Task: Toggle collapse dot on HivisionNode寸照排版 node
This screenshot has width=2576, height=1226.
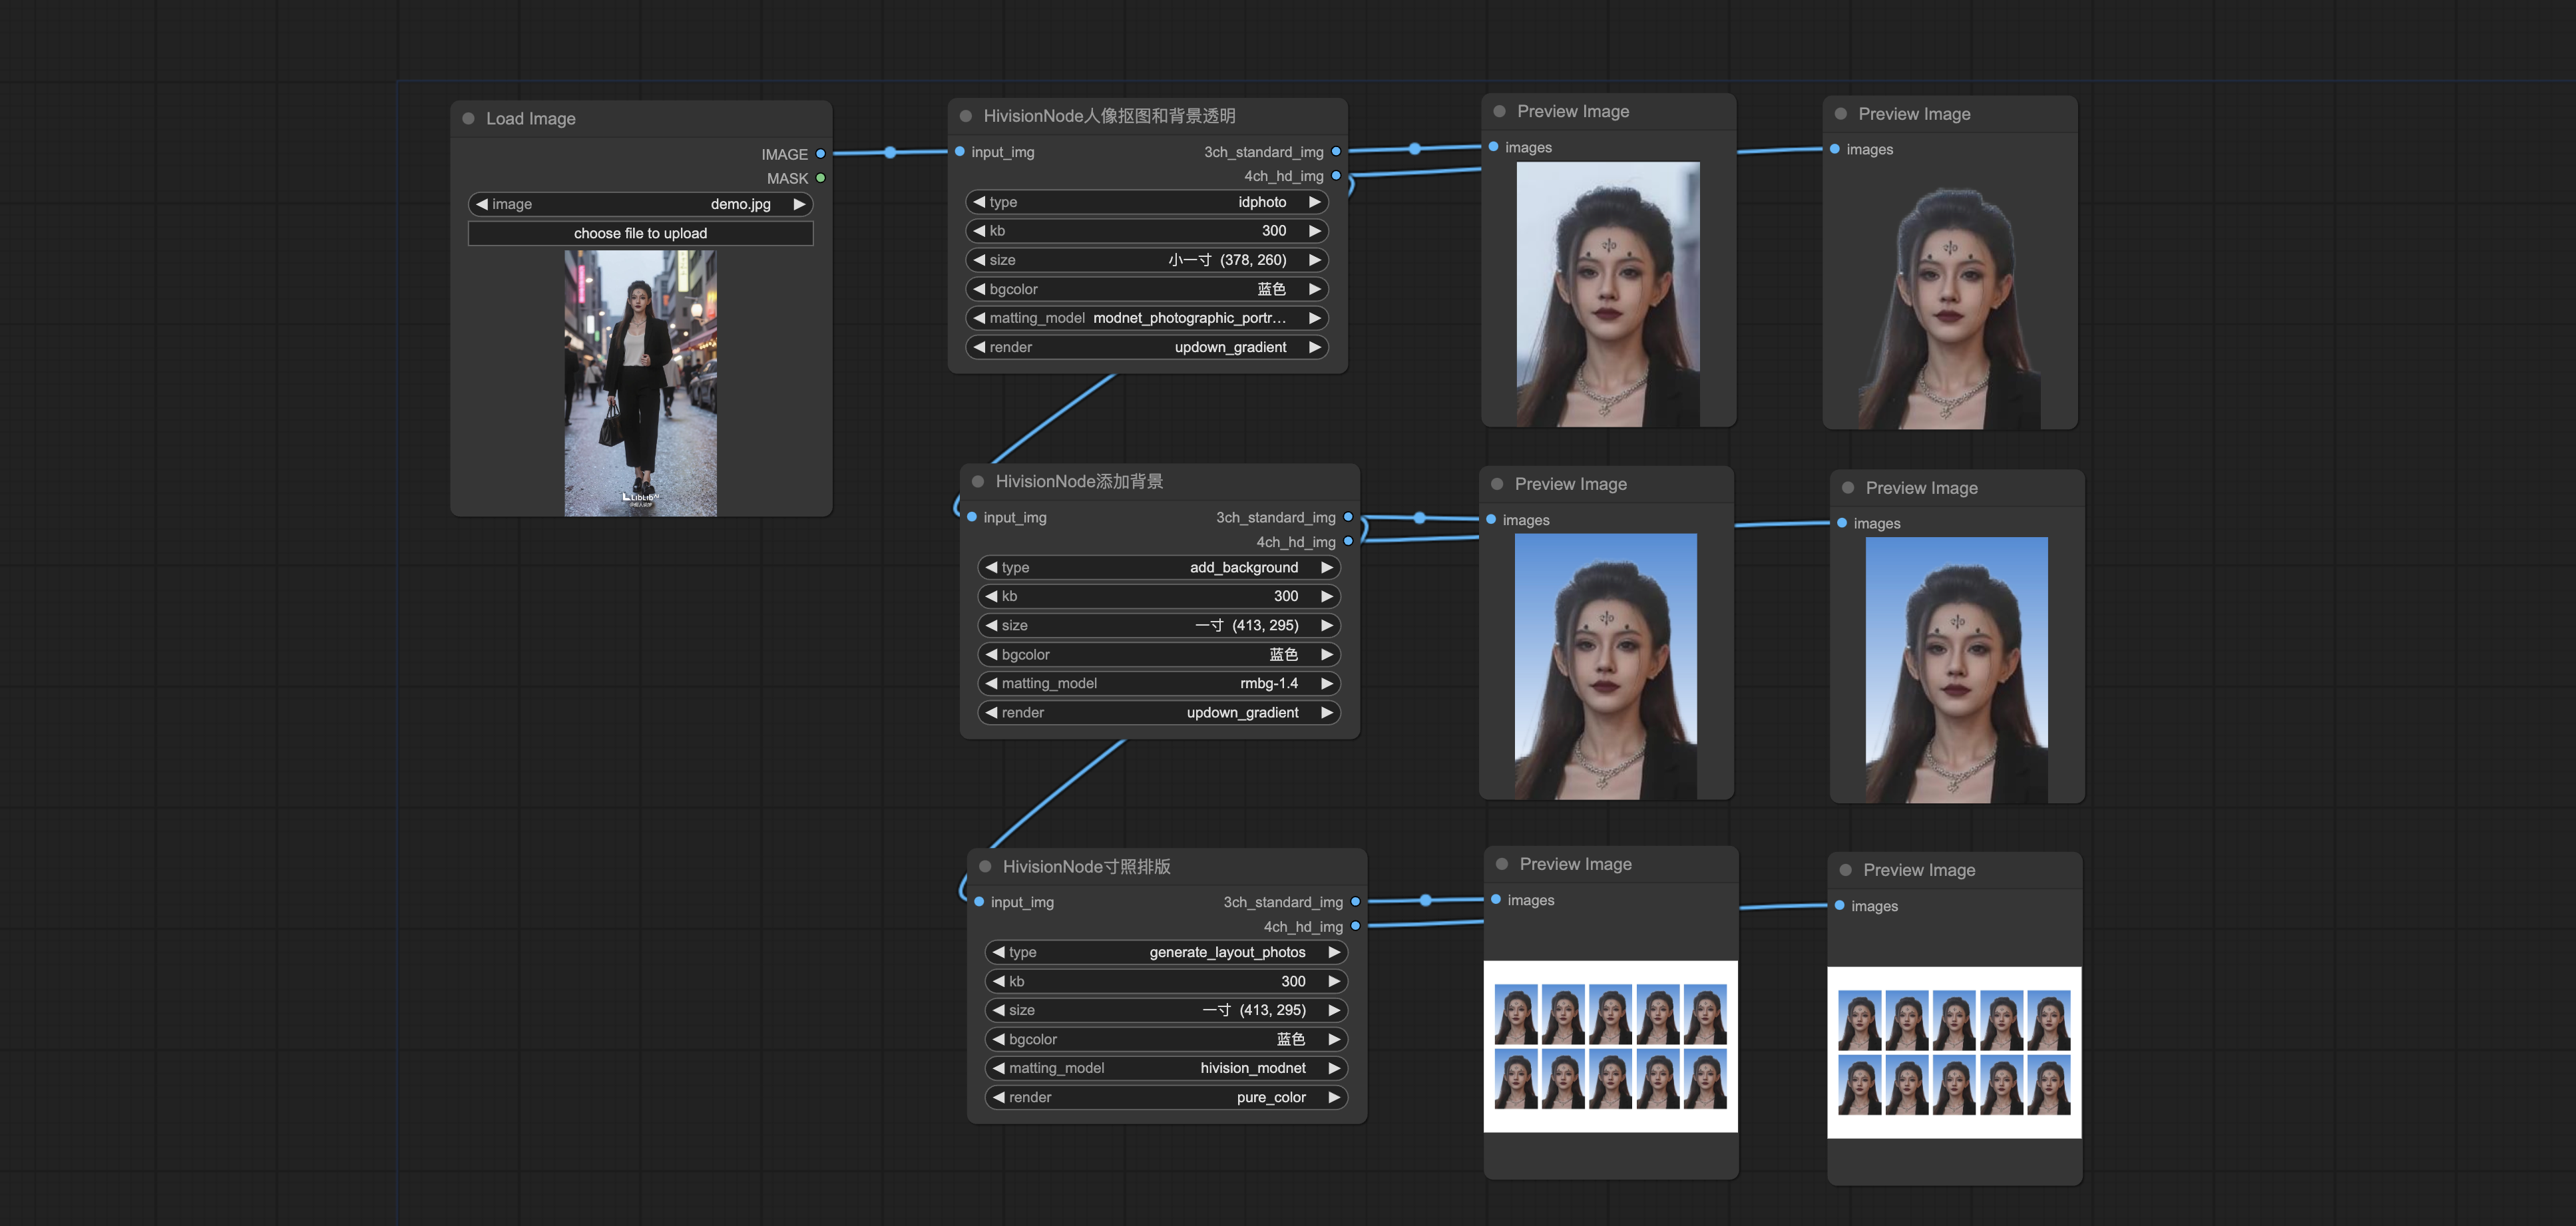Action: (985, 867)
